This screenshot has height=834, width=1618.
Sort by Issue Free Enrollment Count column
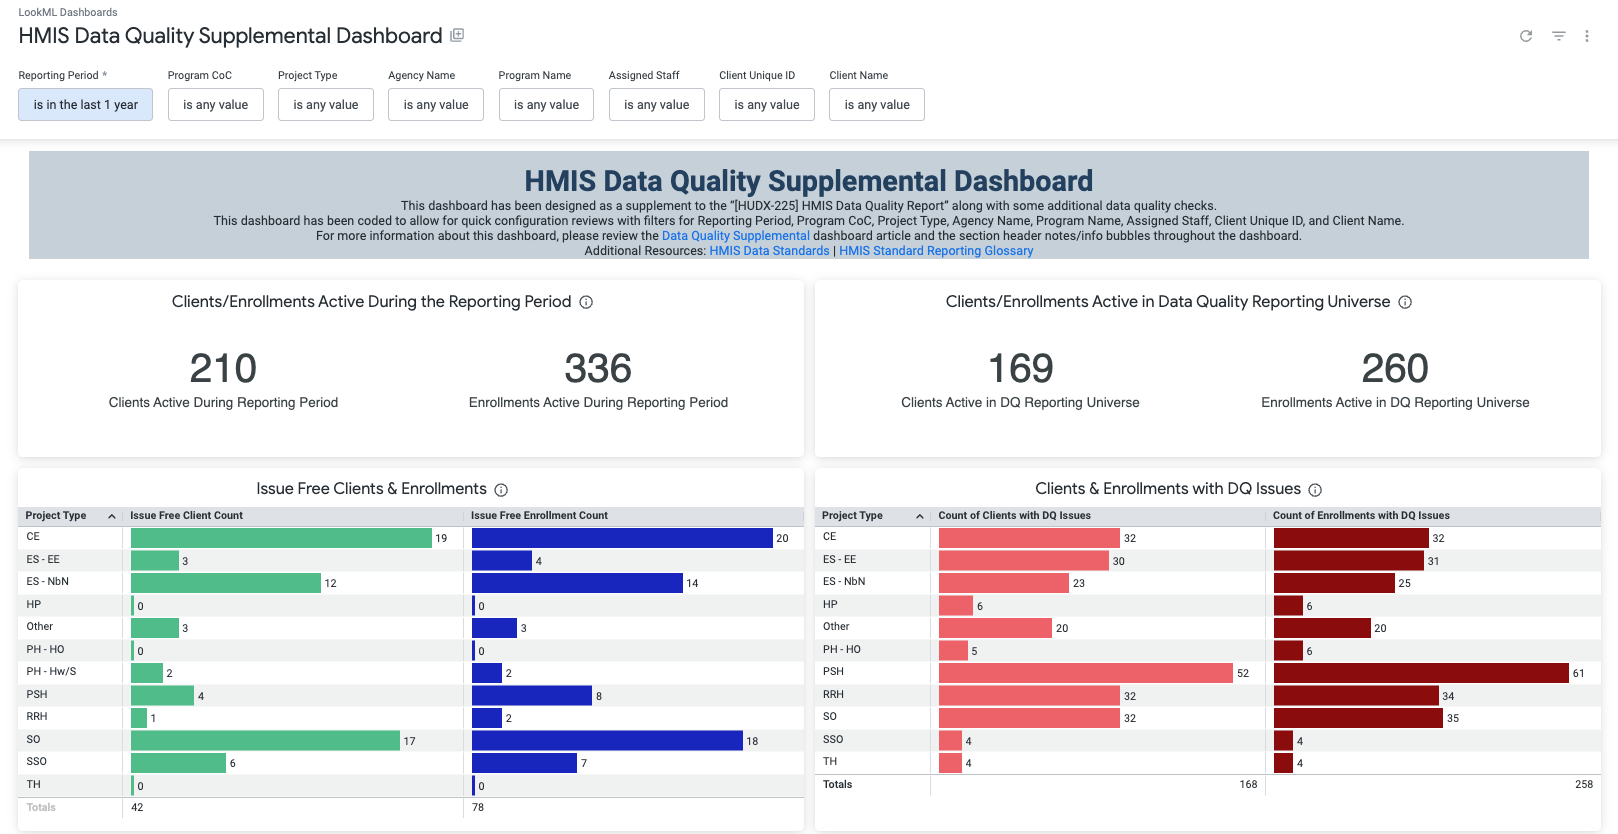[x=539, y=516]
